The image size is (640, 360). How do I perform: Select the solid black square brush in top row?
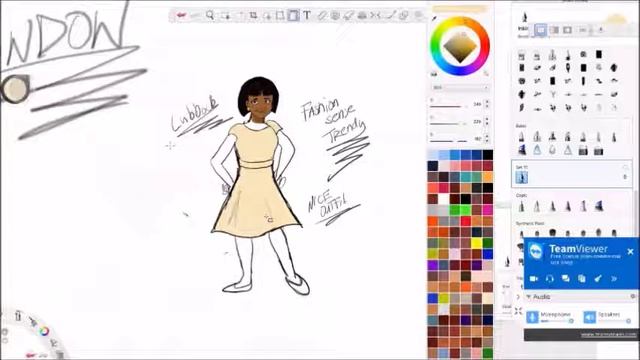(x=599, y=54)
